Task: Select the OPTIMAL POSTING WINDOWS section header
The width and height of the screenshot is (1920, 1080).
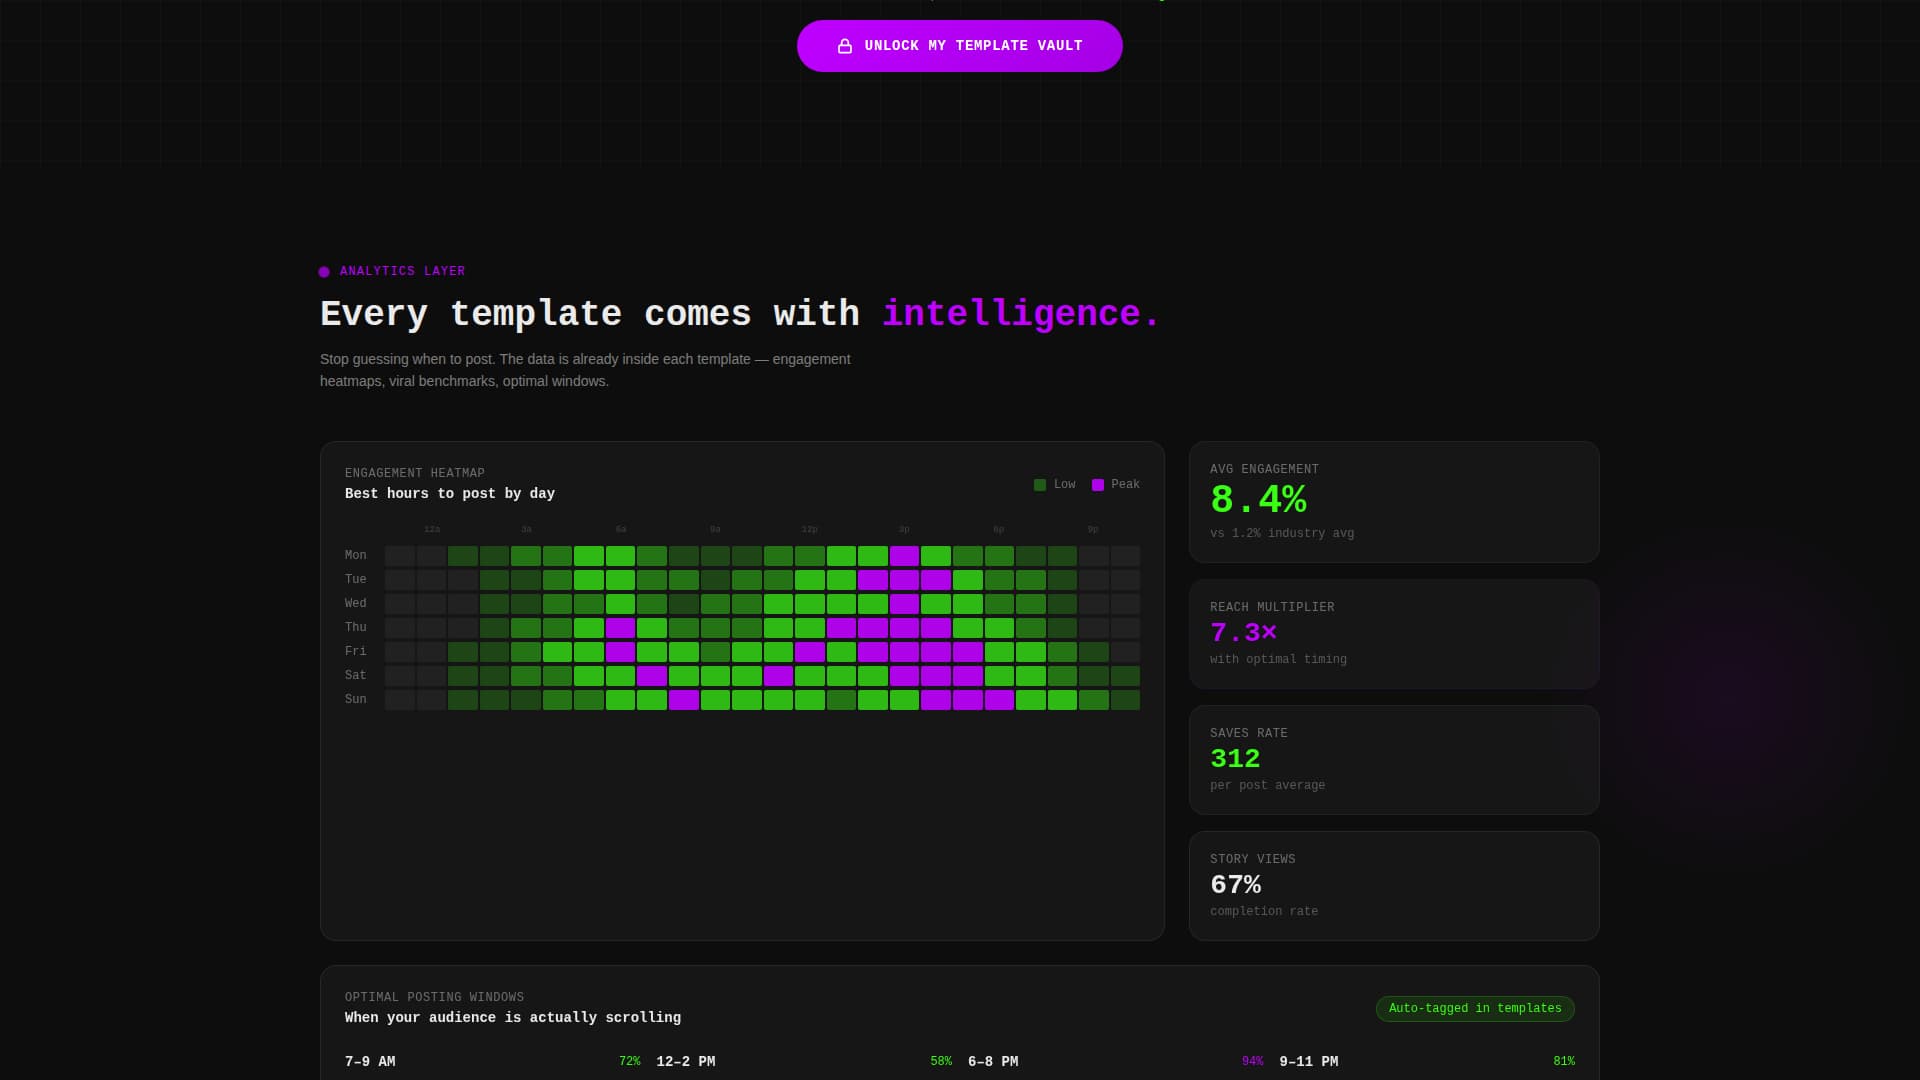Action: (434, 996)
